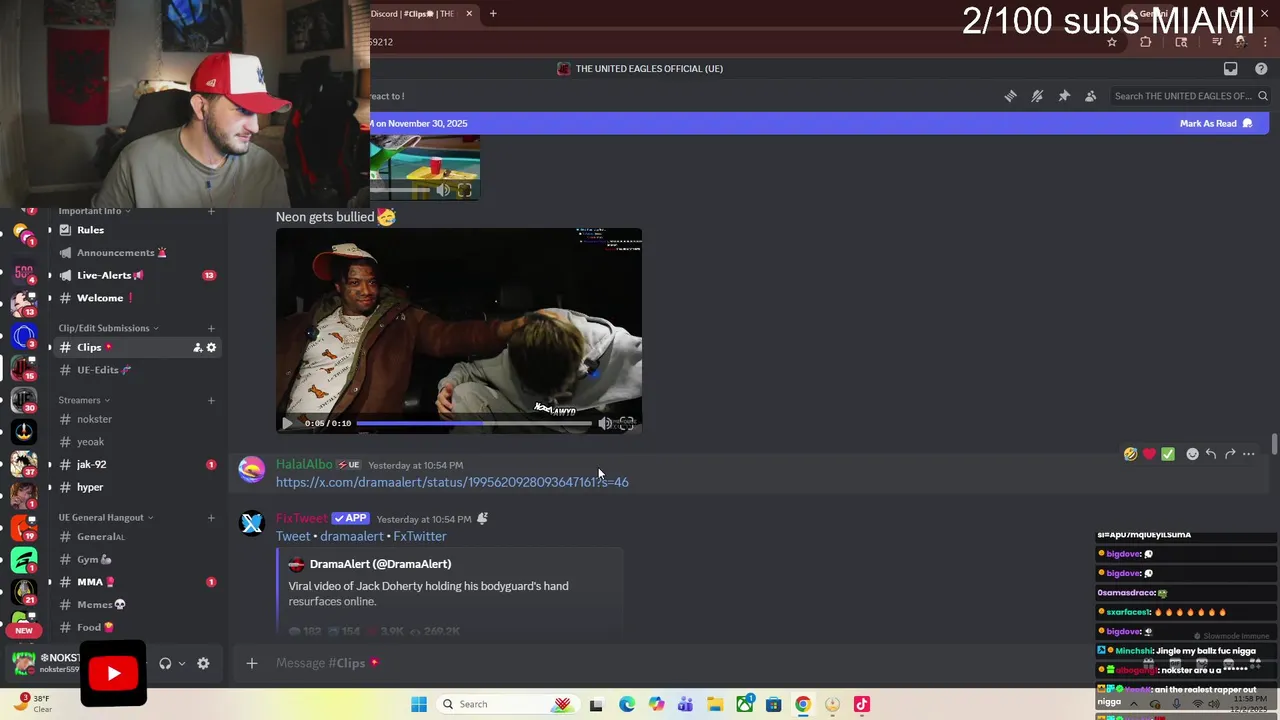React with the green check mark emoji
Screen dimensions: 1280x720
point(1168,454)
